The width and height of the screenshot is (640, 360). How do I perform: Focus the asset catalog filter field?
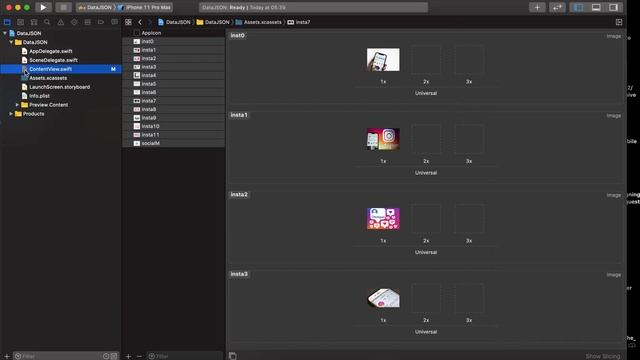(x=185, y=356)
